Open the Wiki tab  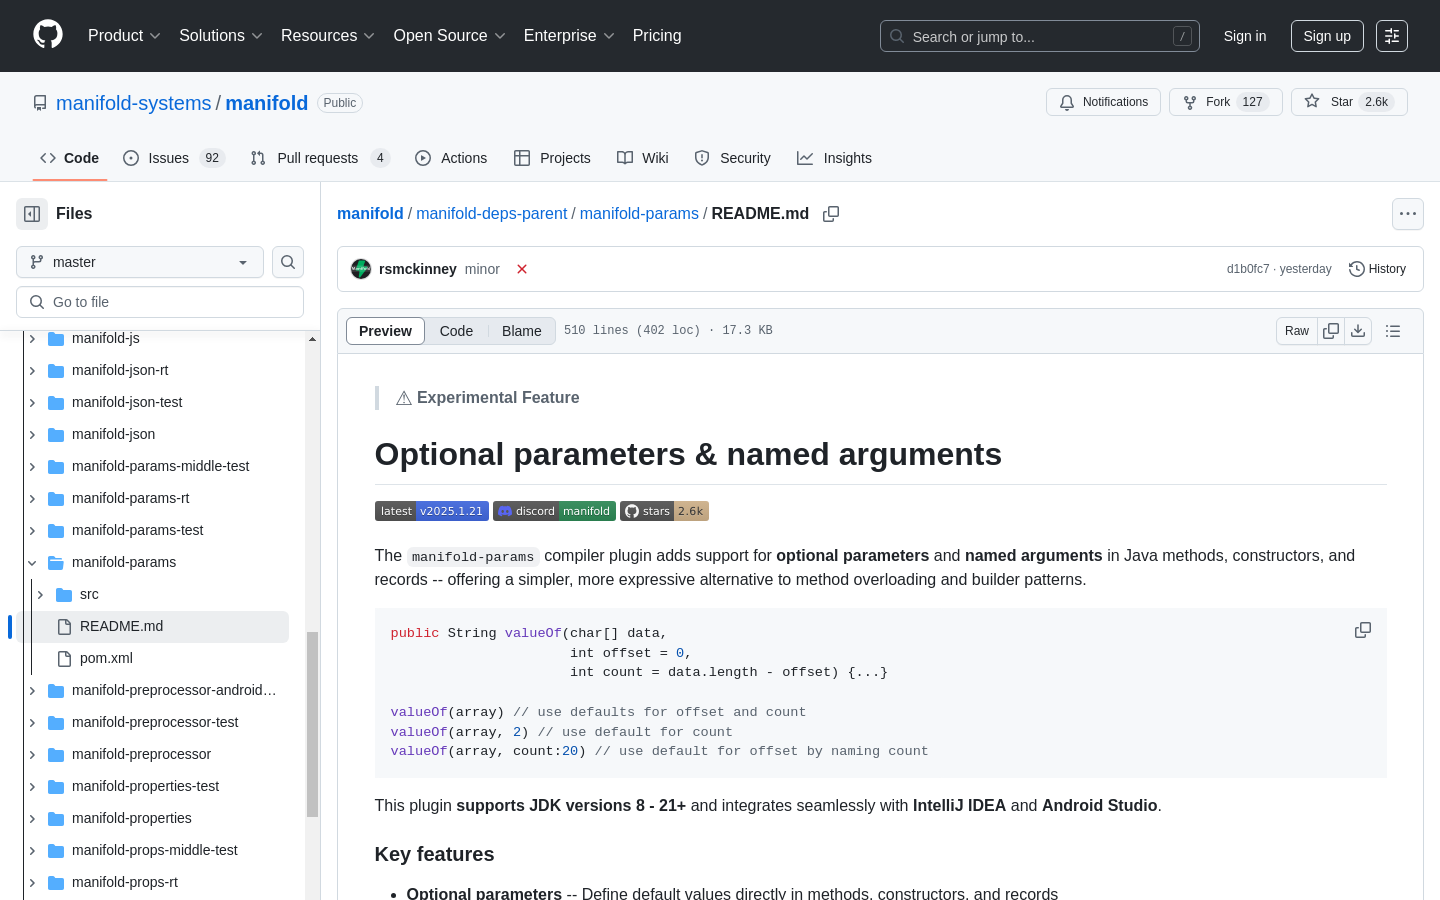pos(643,158)
